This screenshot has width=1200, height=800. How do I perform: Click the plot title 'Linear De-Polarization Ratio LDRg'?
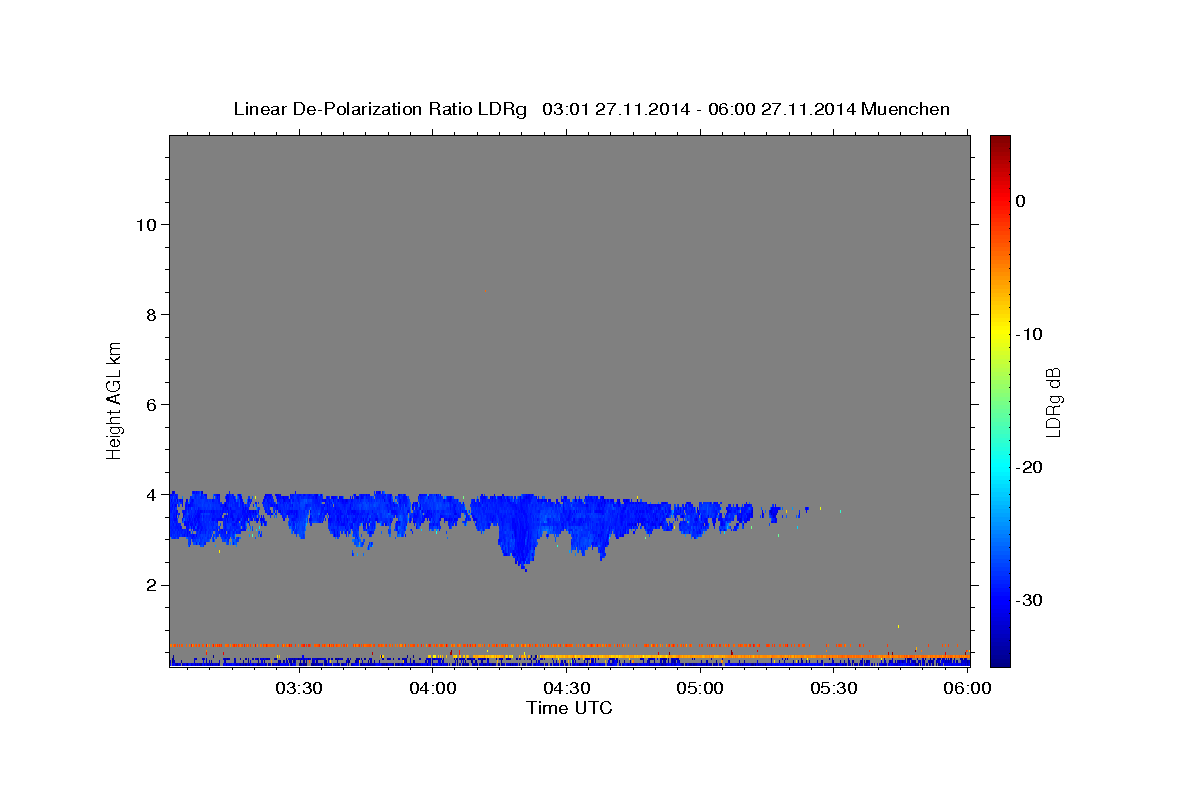coord(380,109)
